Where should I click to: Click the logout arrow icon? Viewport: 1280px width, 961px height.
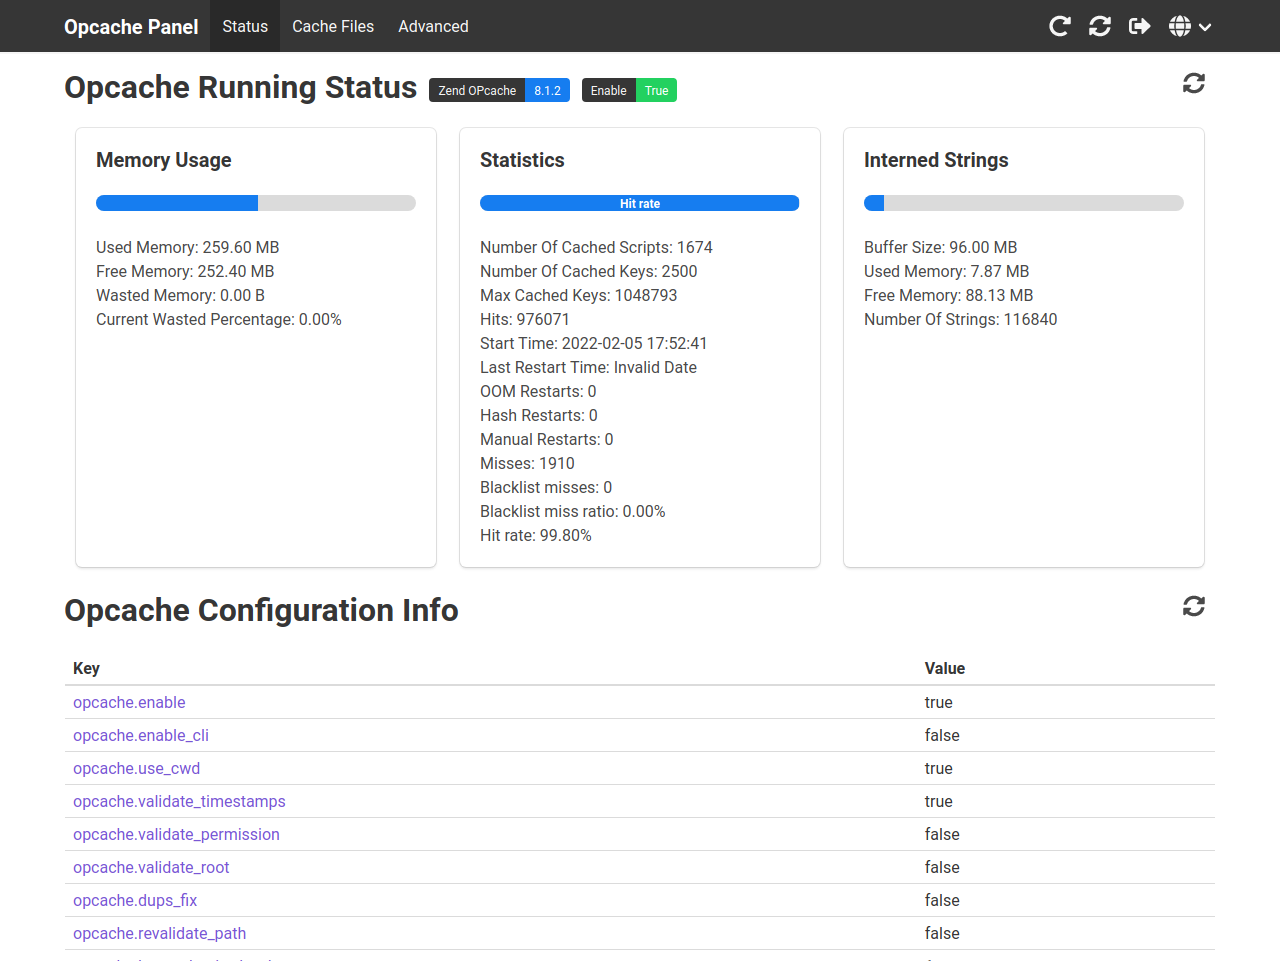pyautogui.click(x=1139, y=26)
